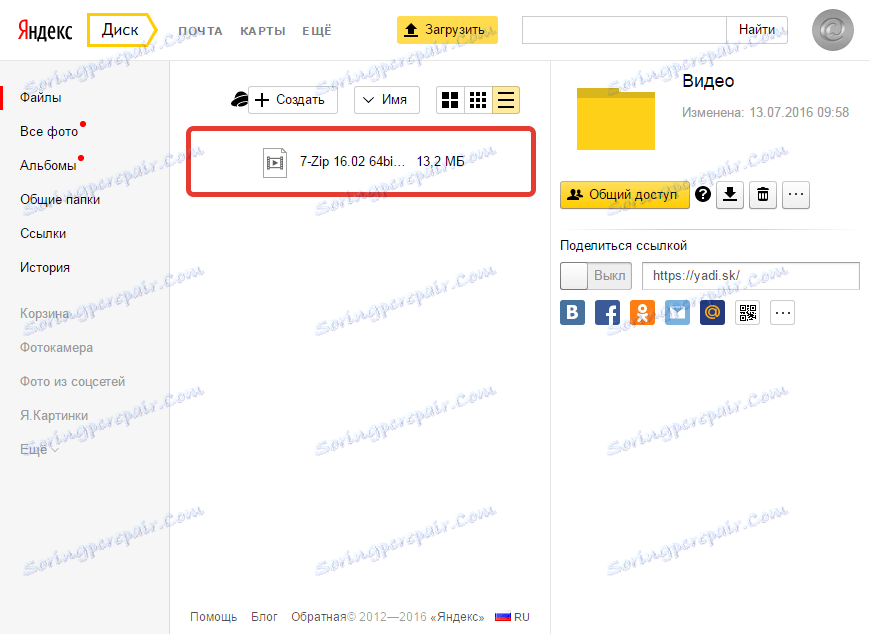This screenshot has height=634, width=870.
Task: Download the Видео folder
Action: [x=730, y=195]
